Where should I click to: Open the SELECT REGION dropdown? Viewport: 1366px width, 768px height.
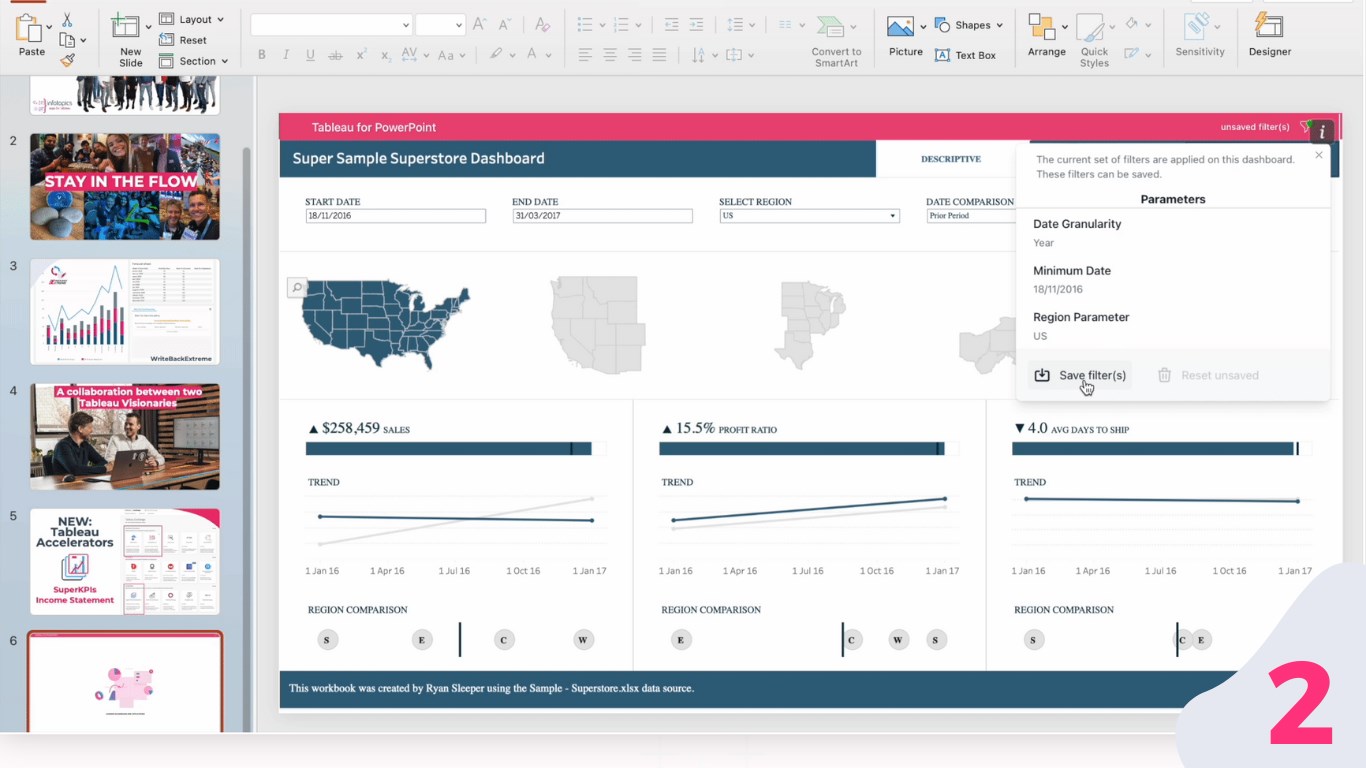click(x=809, y=216)
